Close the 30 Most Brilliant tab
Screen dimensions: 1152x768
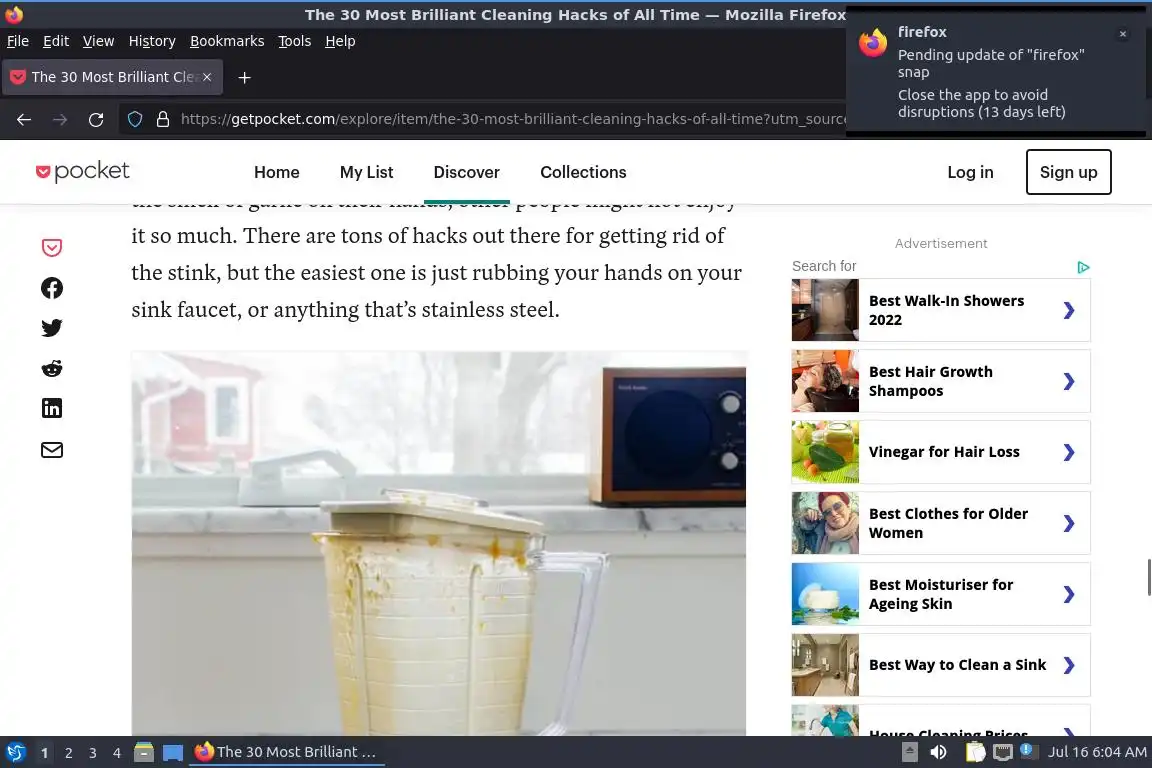(x=207, y=76)
